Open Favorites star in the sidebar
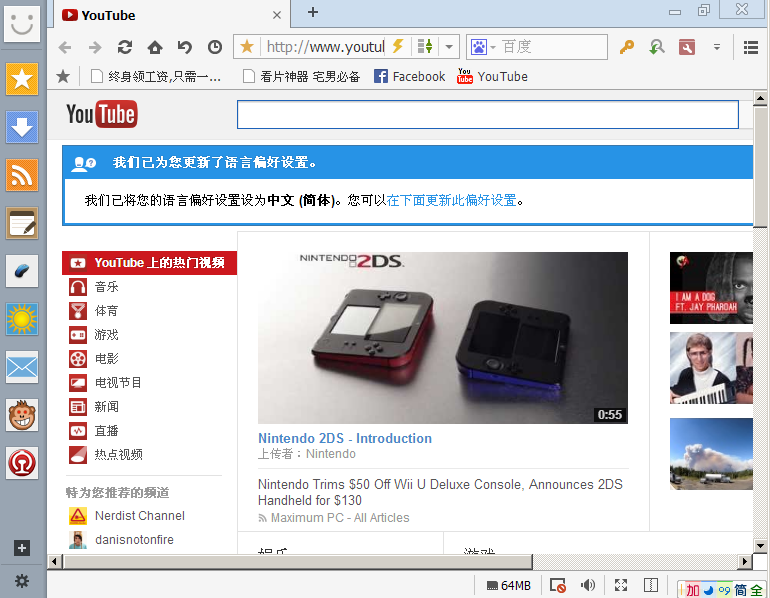This screenshot has height=598, width=770. [22, 79]
